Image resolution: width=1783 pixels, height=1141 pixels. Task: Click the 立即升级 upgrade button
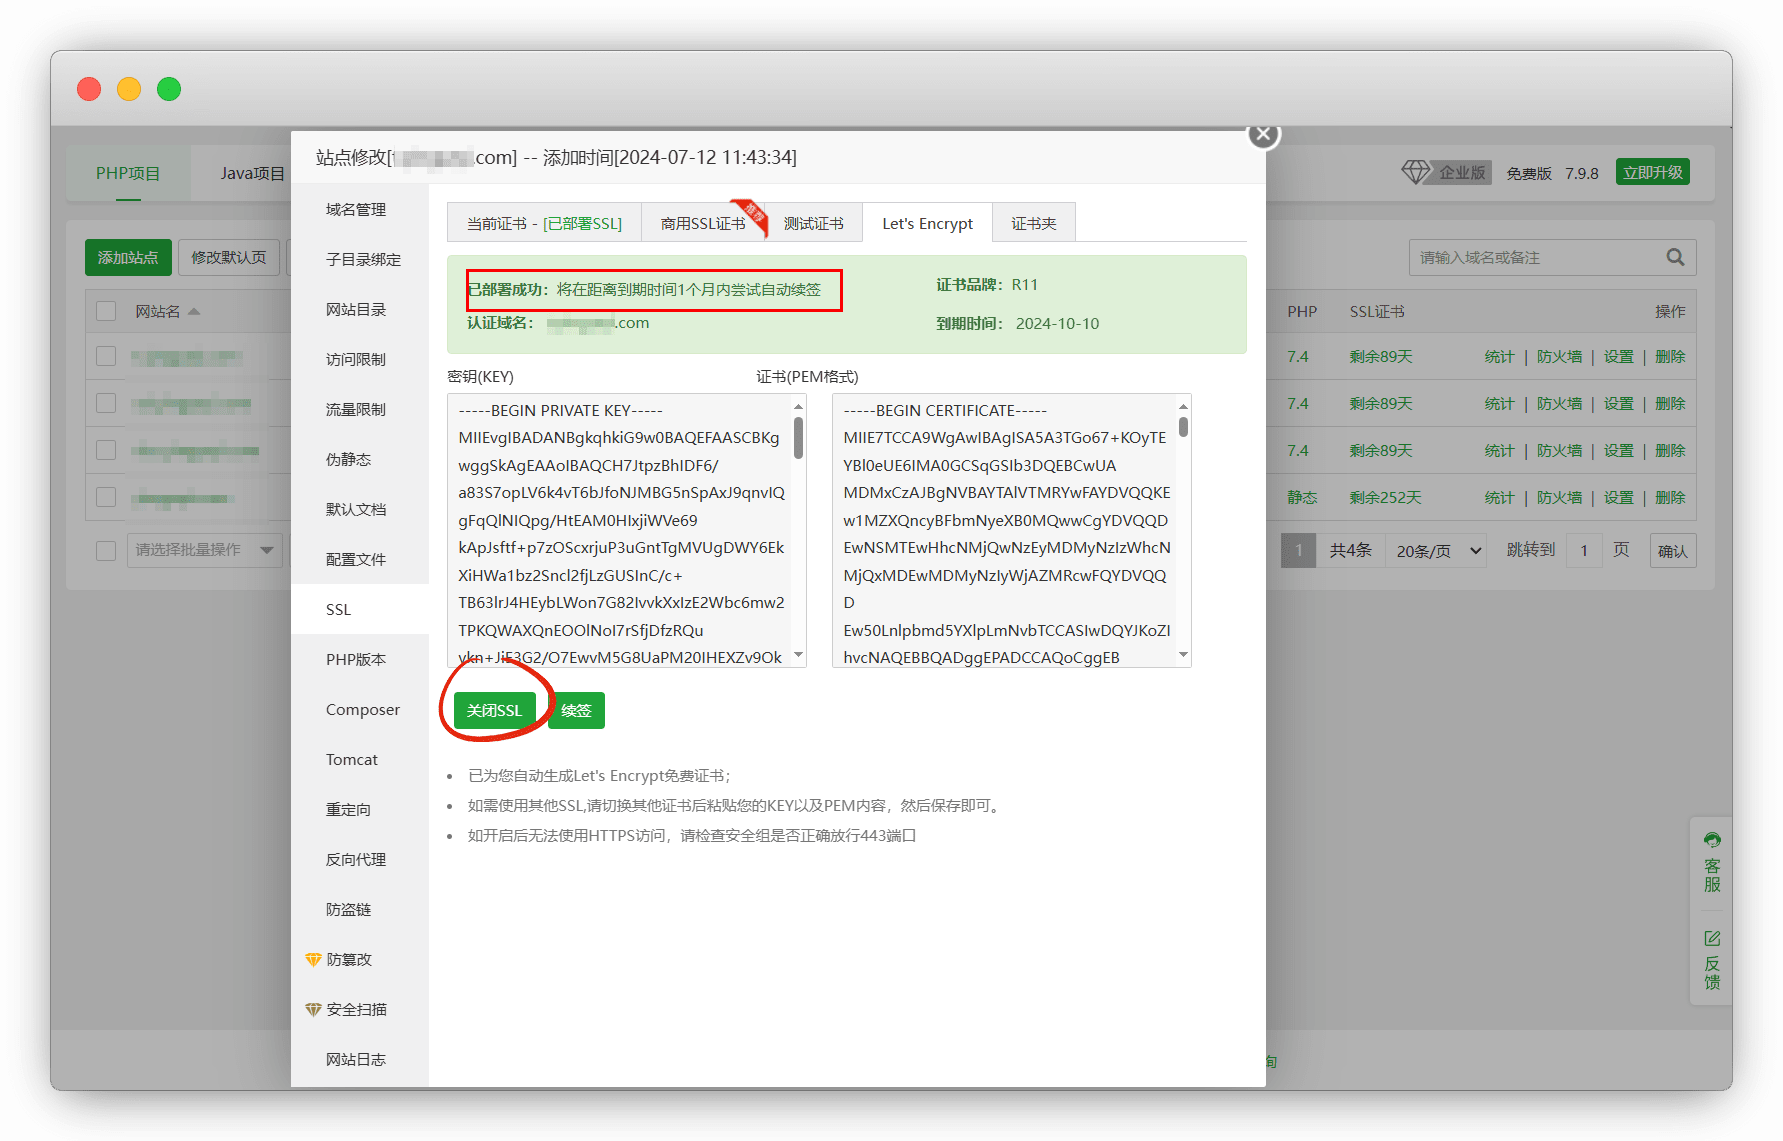click(1652, 172)
